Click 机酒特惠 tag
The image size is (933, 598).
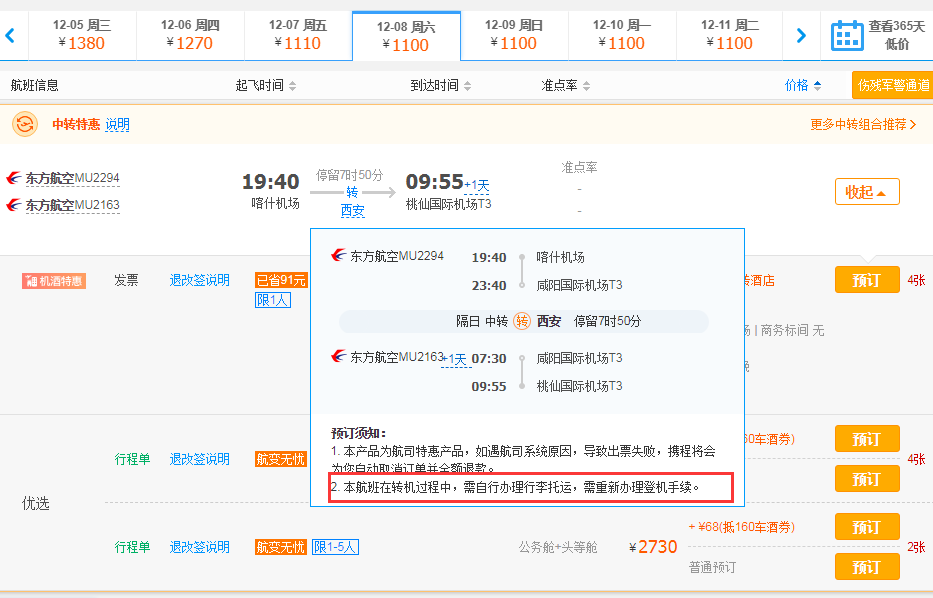[x=54, y=281]
